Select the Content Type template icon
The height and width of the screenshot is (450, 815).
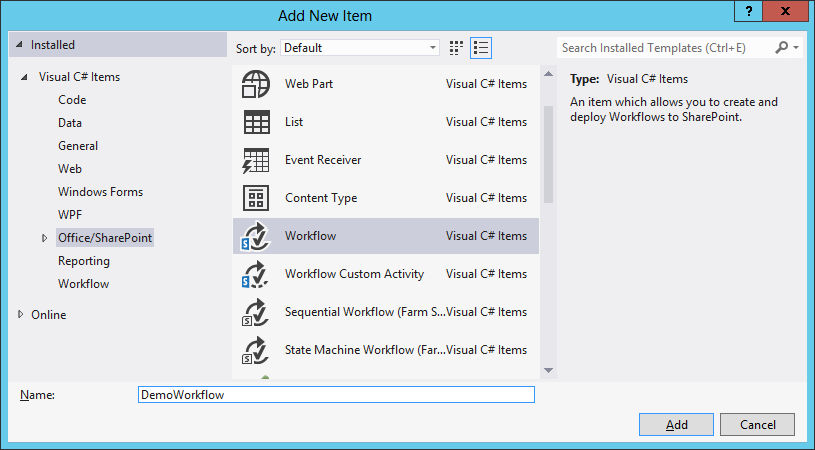(256, 198)
